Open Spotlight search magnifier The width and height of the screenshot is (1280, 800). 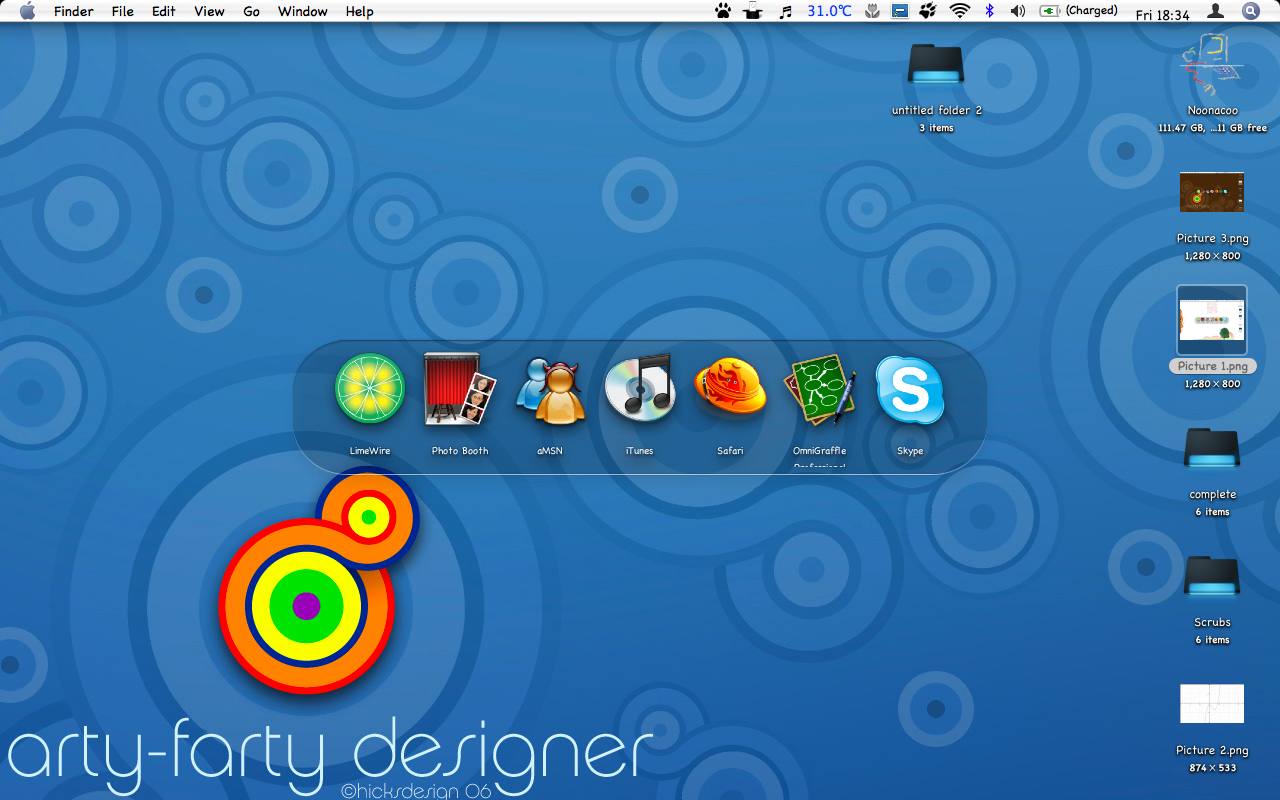[x=1251, y=11]
